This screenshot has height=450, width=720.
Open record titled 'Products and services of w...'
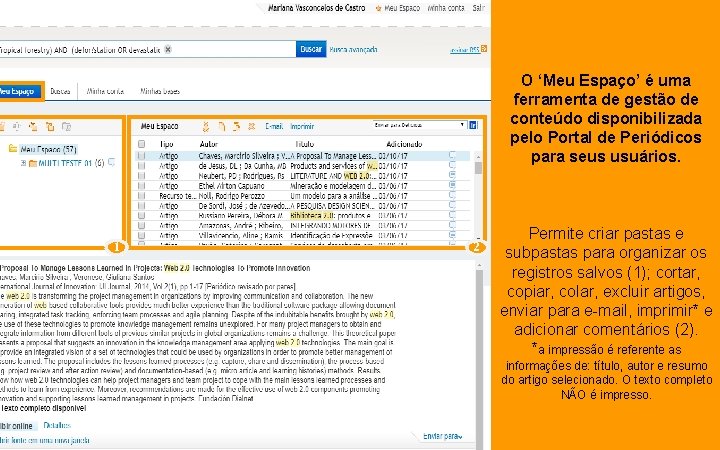tap(334, 166)
